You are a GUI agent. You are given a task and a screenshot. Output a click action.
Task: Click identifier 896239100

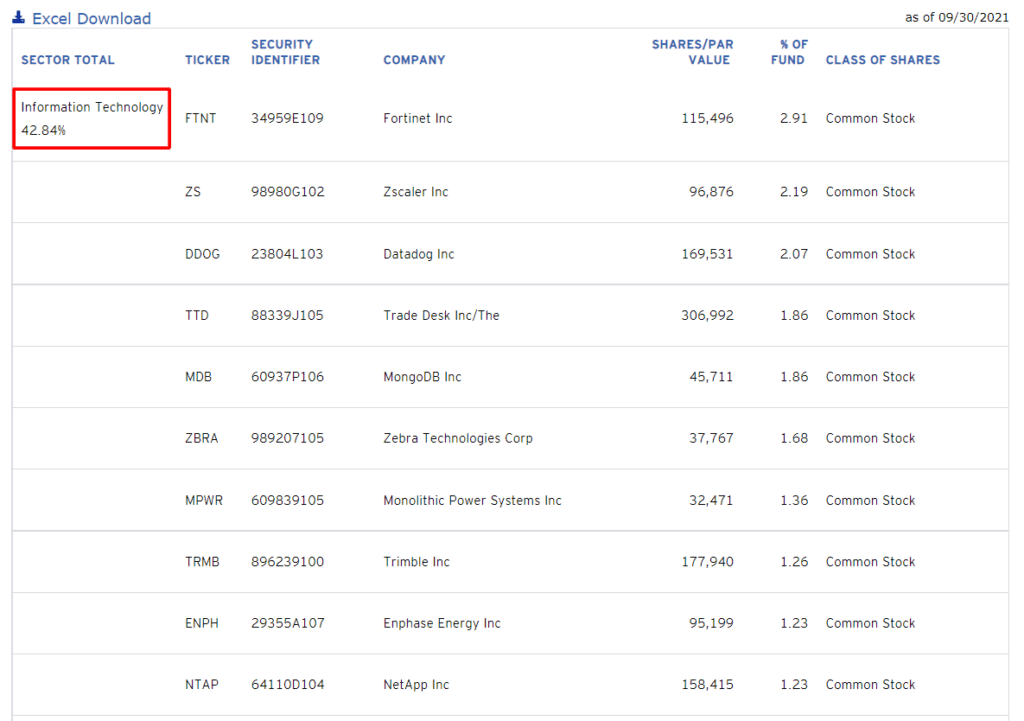coord(287,562)
